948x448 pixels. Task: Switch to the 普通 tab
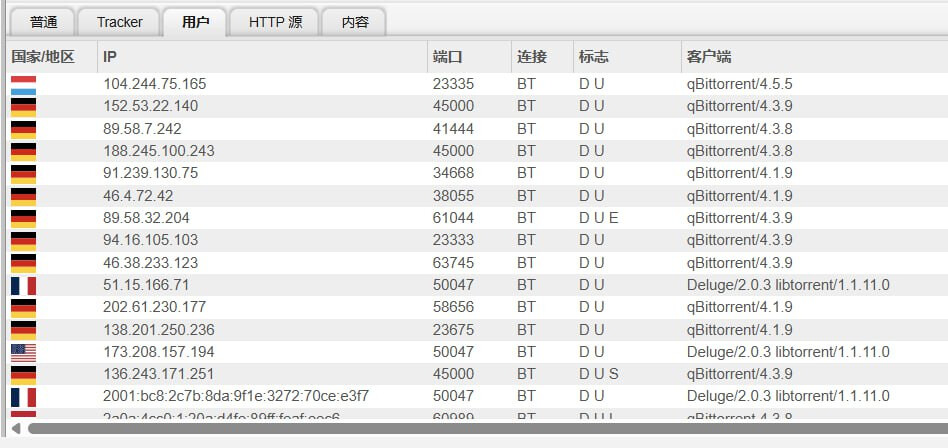pyautogui.click(x=44, y=21)
